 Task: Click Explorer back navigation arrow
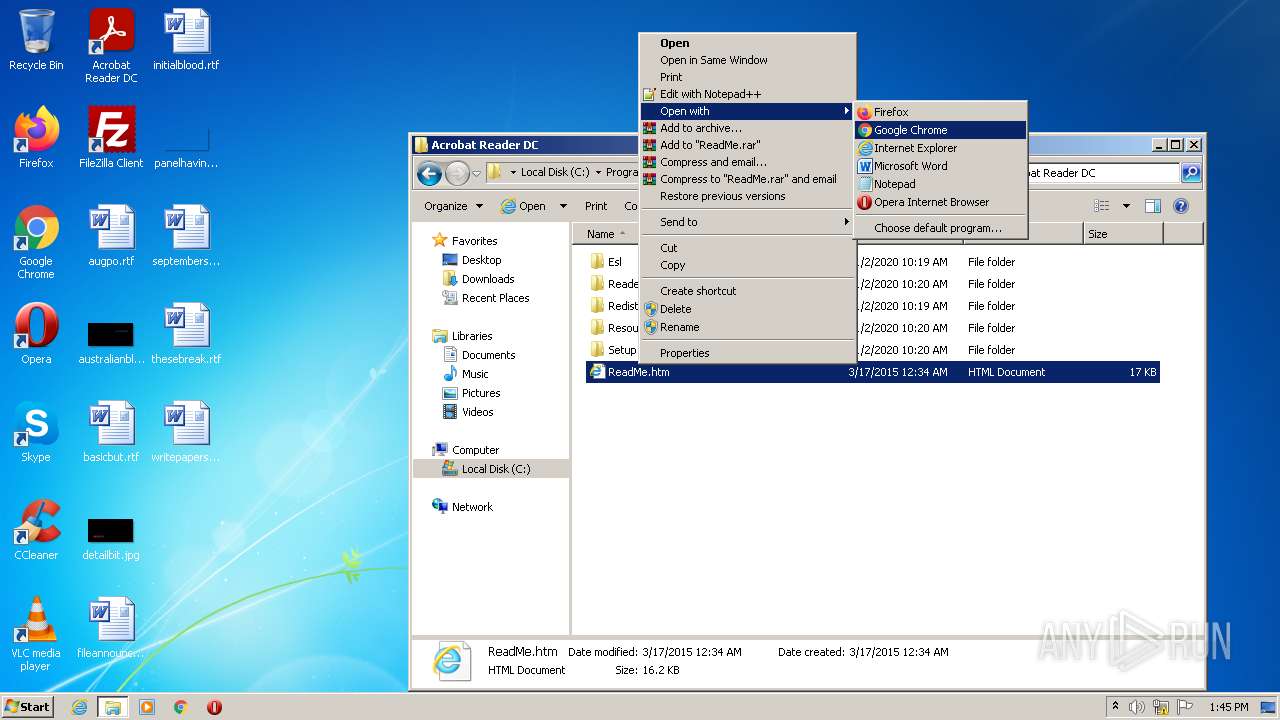(430, 173)
